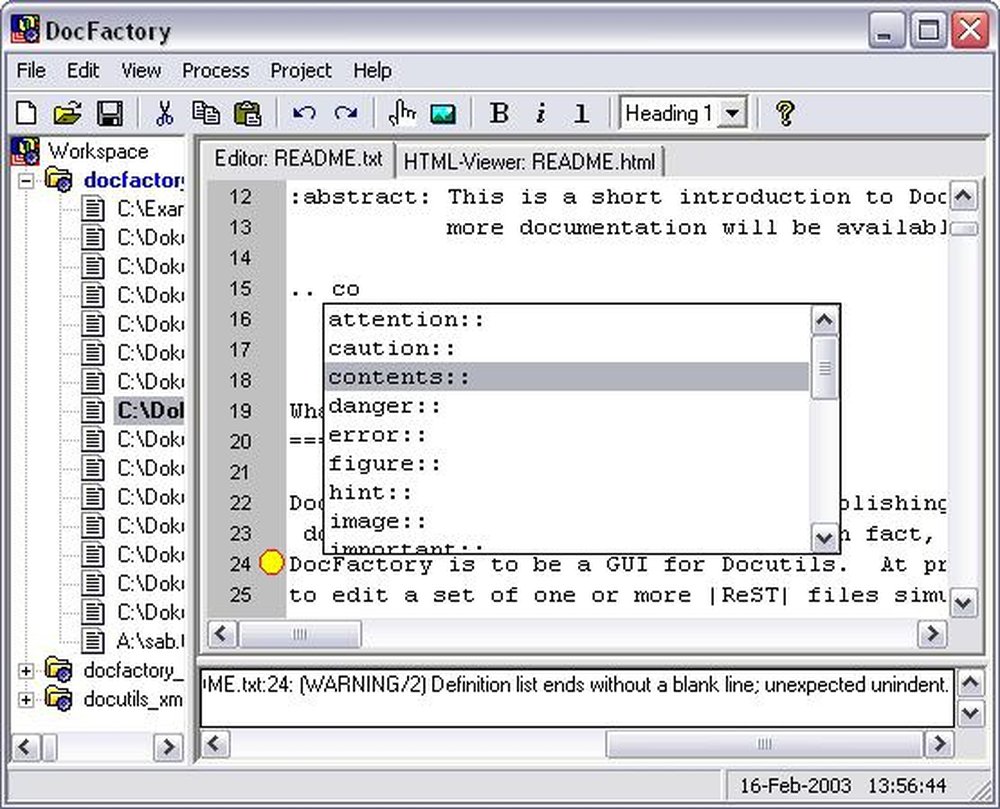Click the yellow warning marker on line 24

coord(271,564)
